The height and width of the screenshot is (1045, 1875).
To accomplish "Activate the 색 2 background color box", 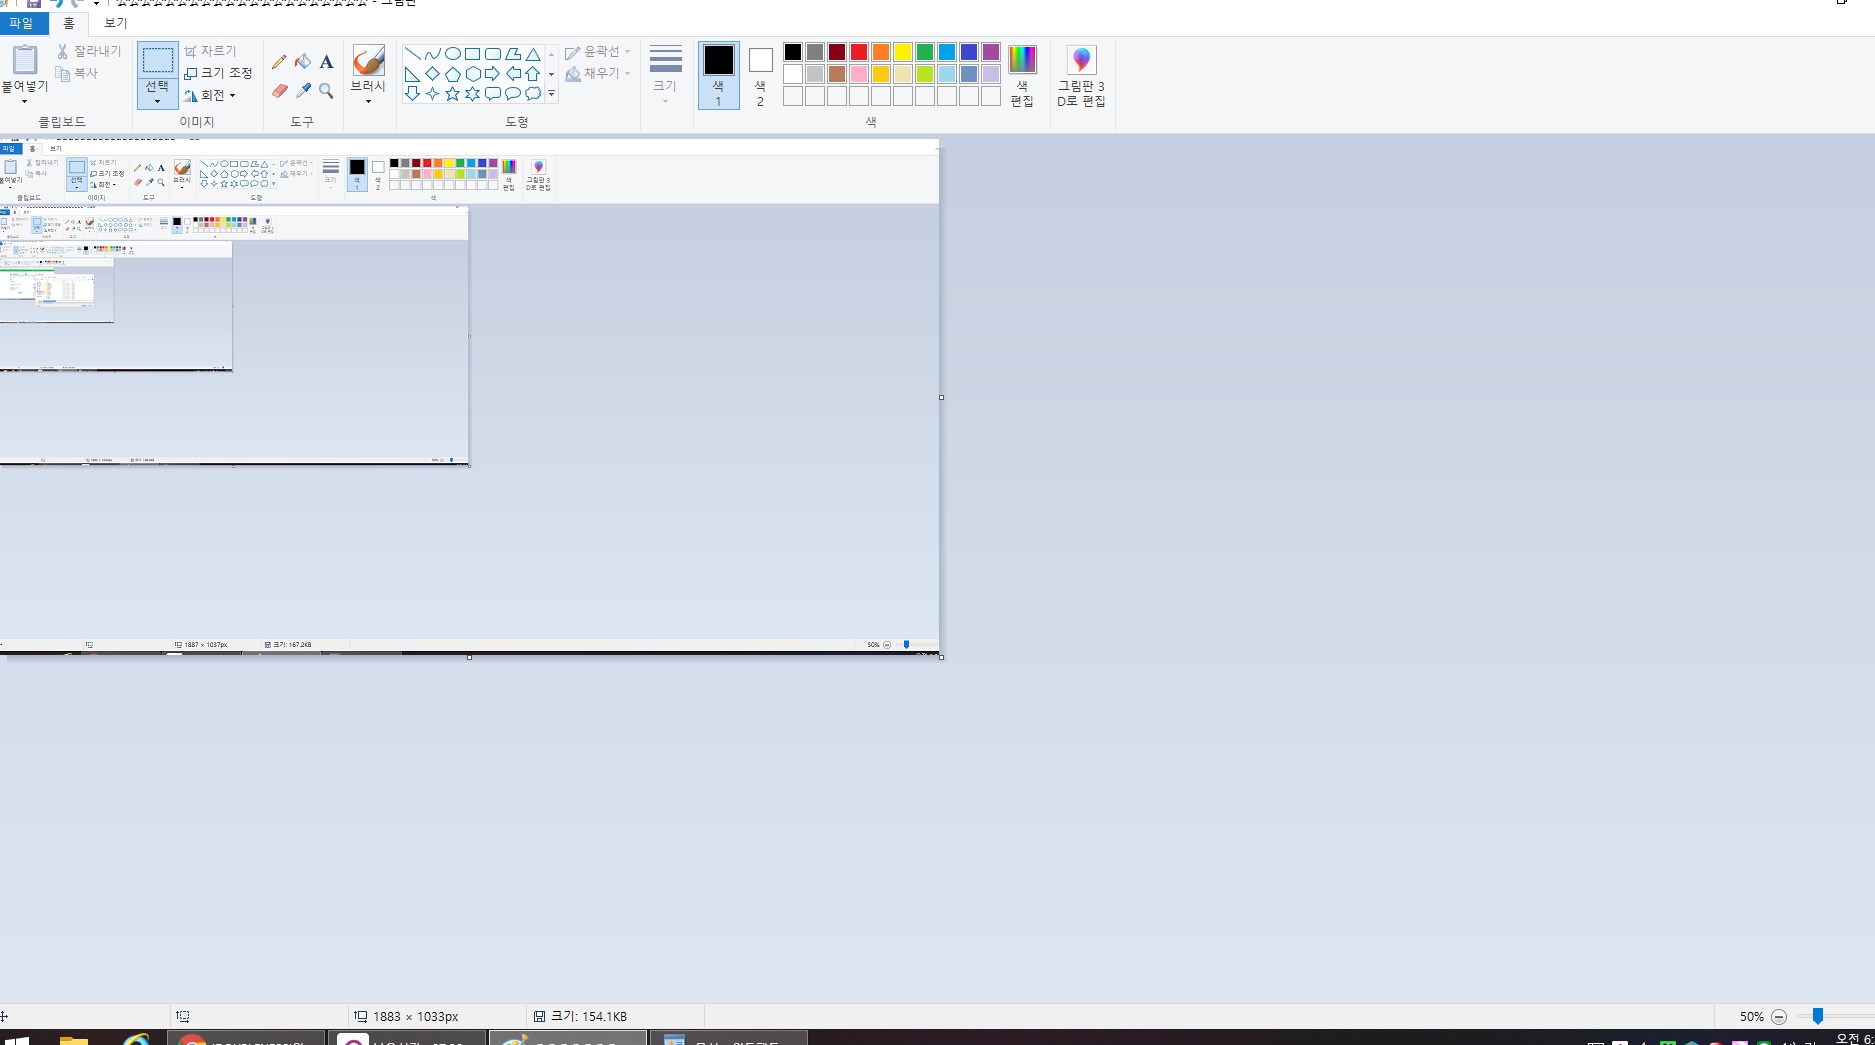I will point(760,76).
